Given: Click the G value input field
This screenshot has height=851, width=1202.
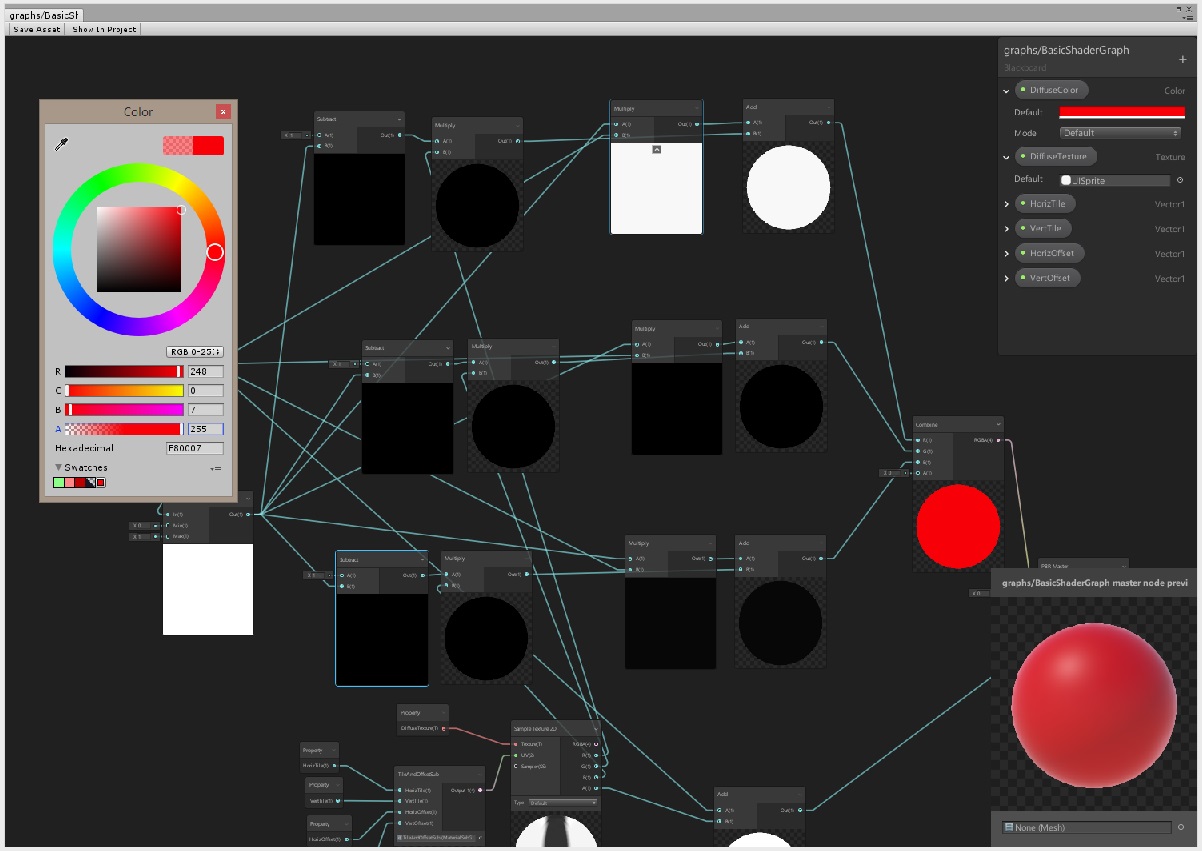Looking at the screenshot, I should coord(205,390).
